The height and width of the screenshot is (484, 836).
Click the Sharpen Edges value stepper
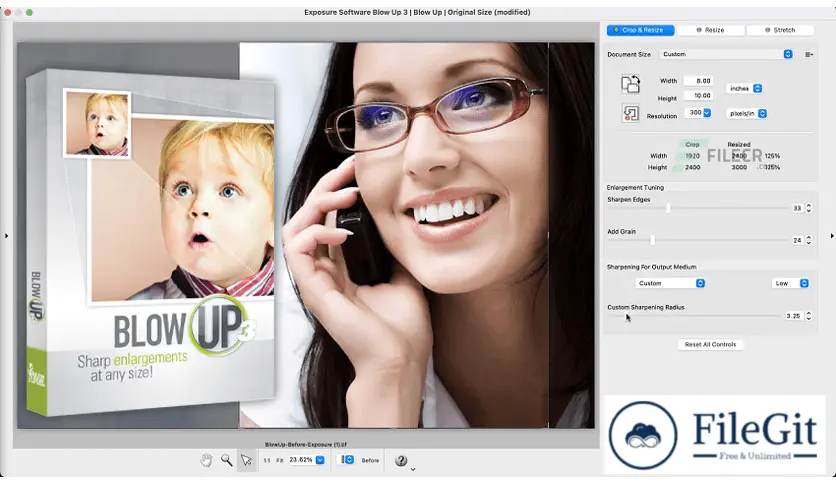809,208
